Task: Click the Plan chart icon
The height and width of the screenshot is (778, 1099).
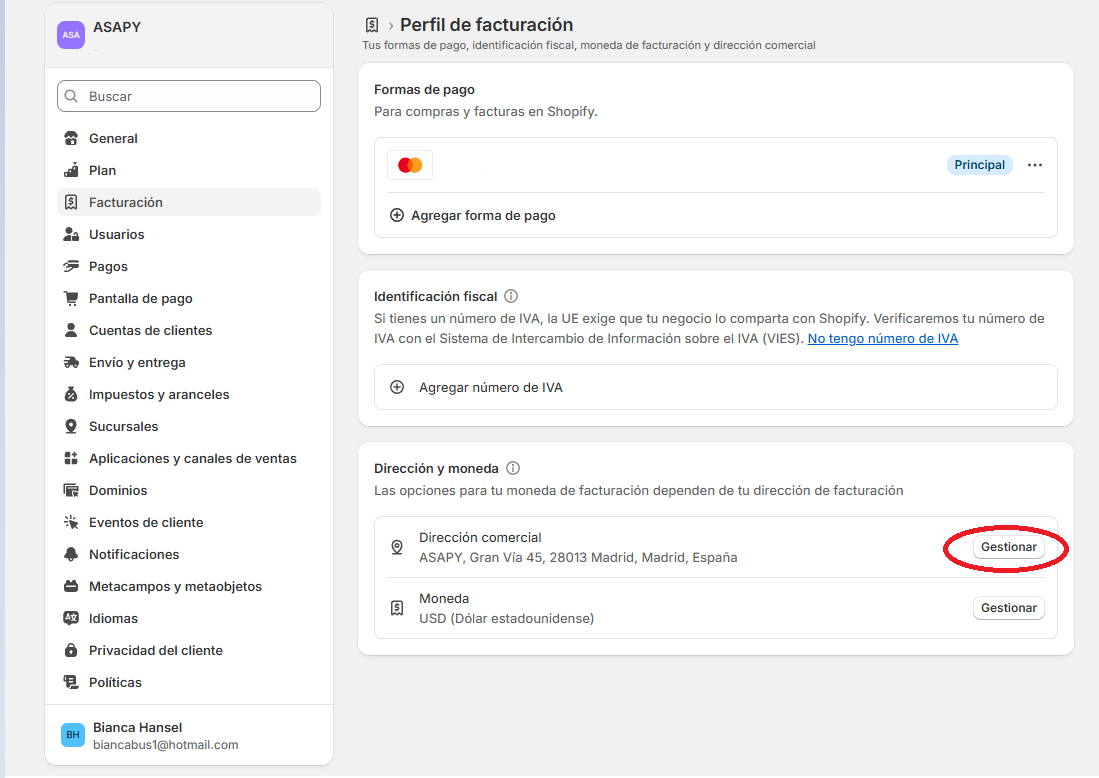Action: point(71,170)
